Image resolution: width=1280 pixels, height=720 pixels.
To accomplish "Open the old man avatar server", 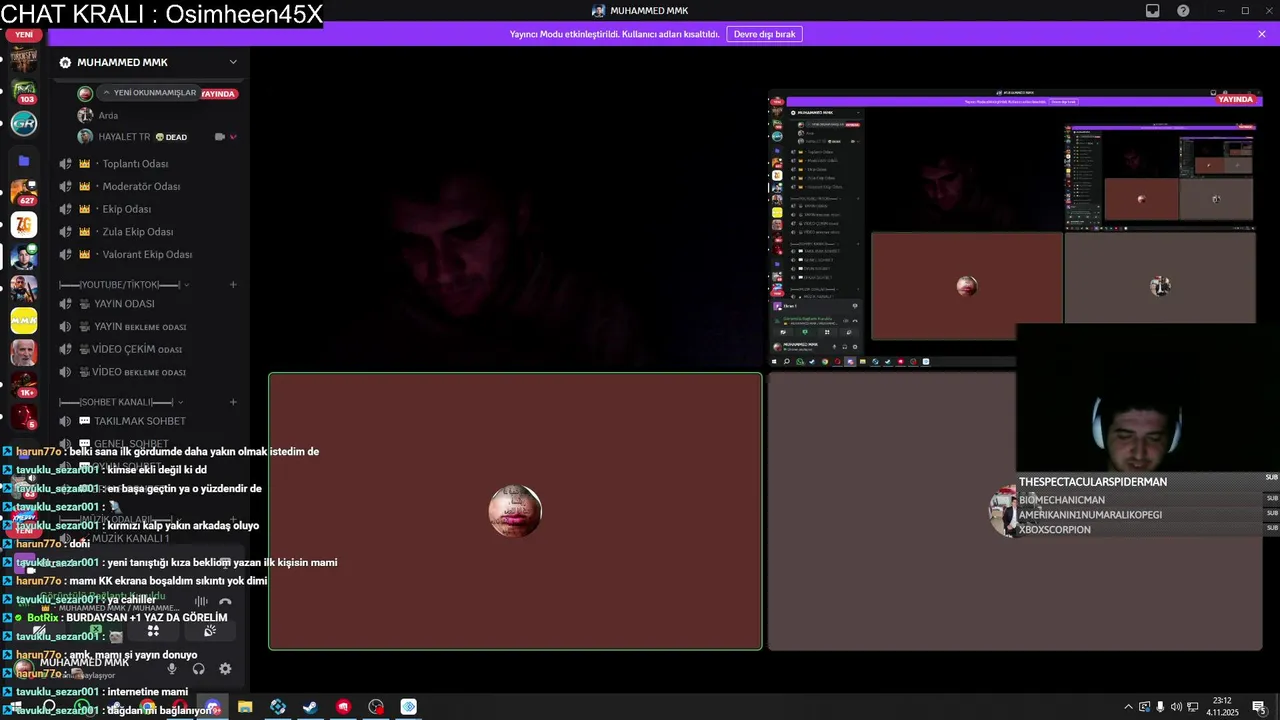I will tap(24, 353).
